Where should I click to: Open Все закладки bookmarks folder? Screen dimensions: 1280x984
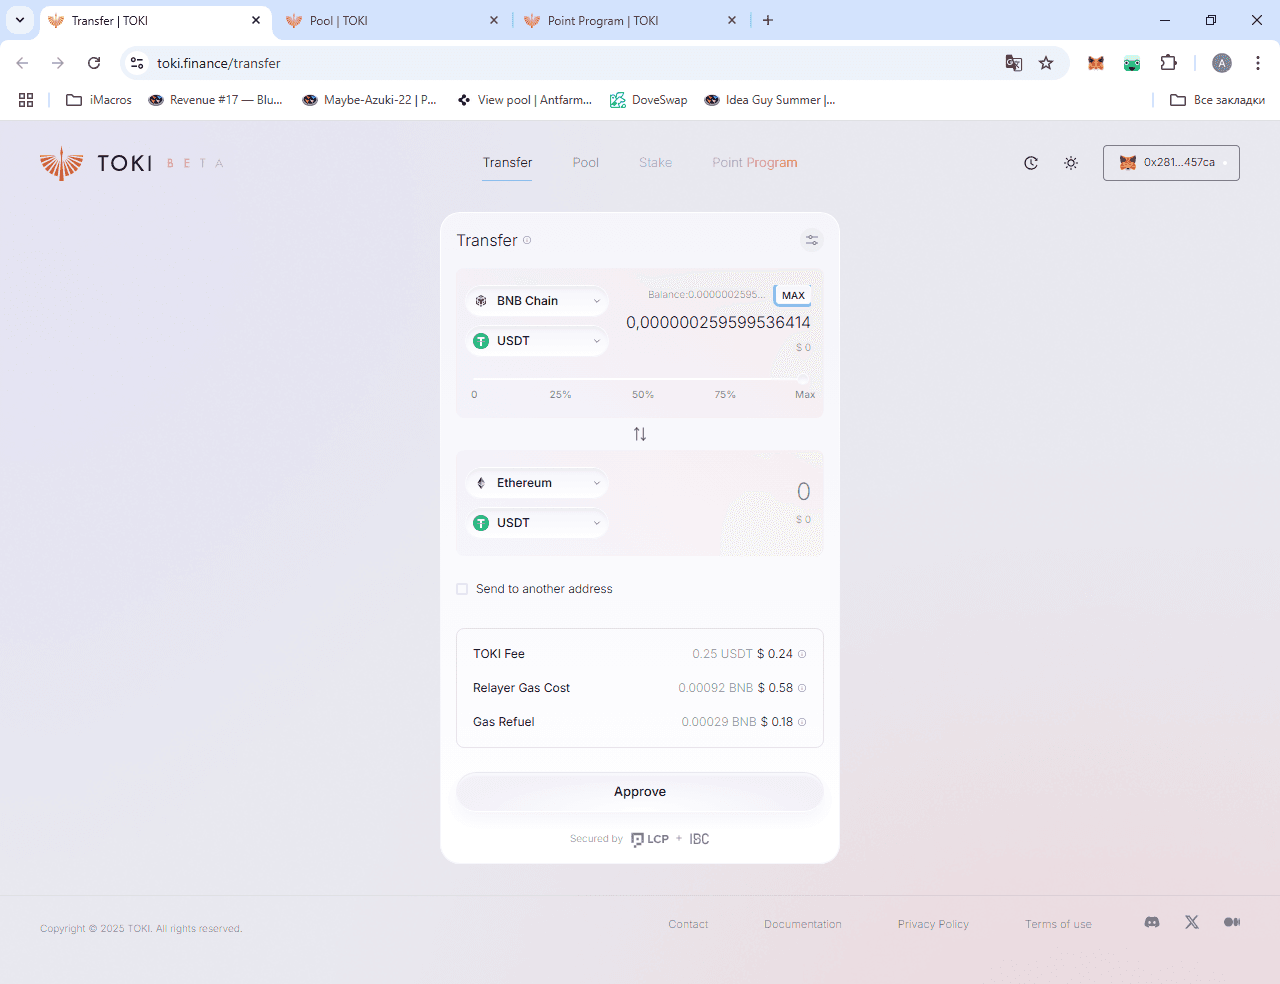(1217, 100)
